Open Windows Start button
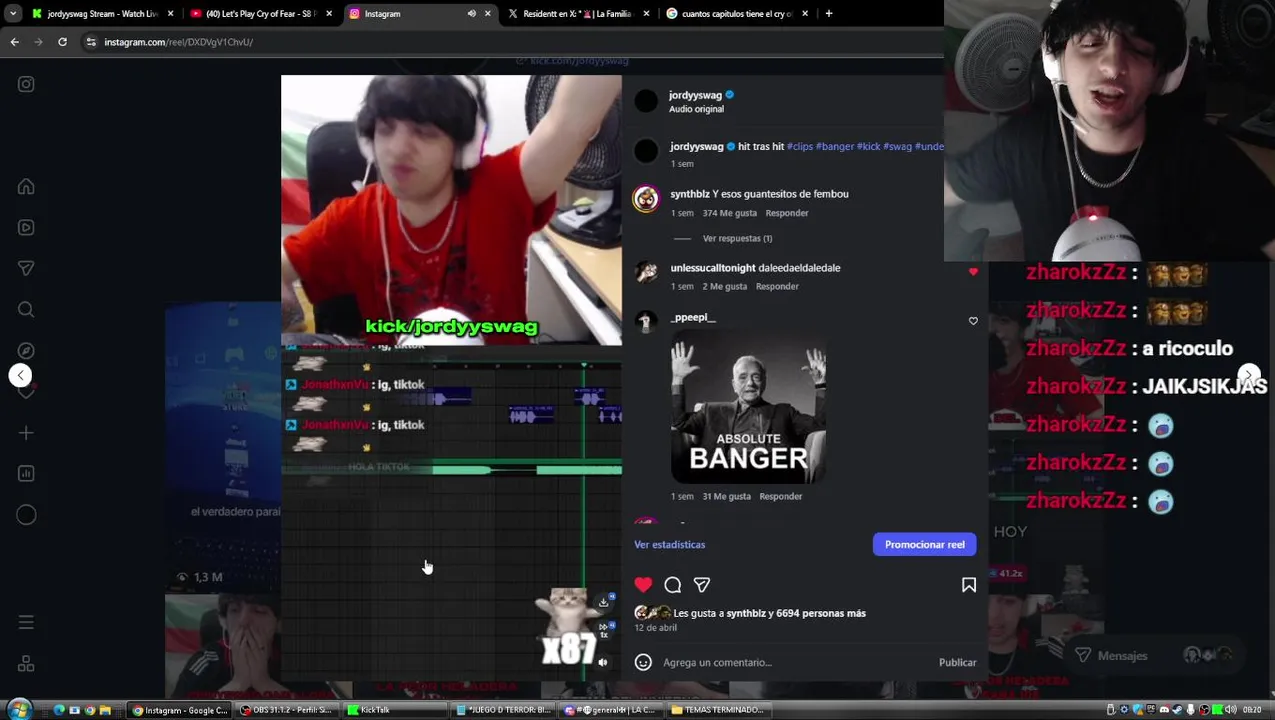 pos(19,710)
